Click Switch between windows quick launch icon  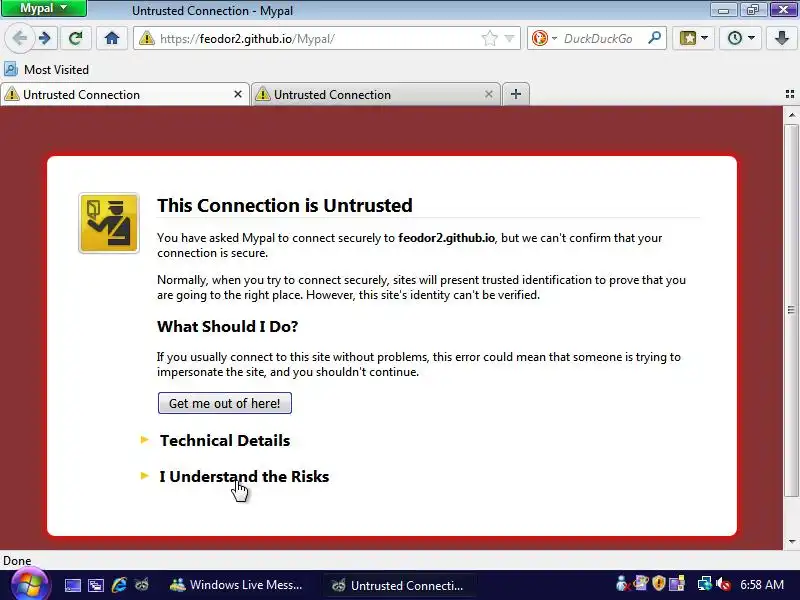95,585
